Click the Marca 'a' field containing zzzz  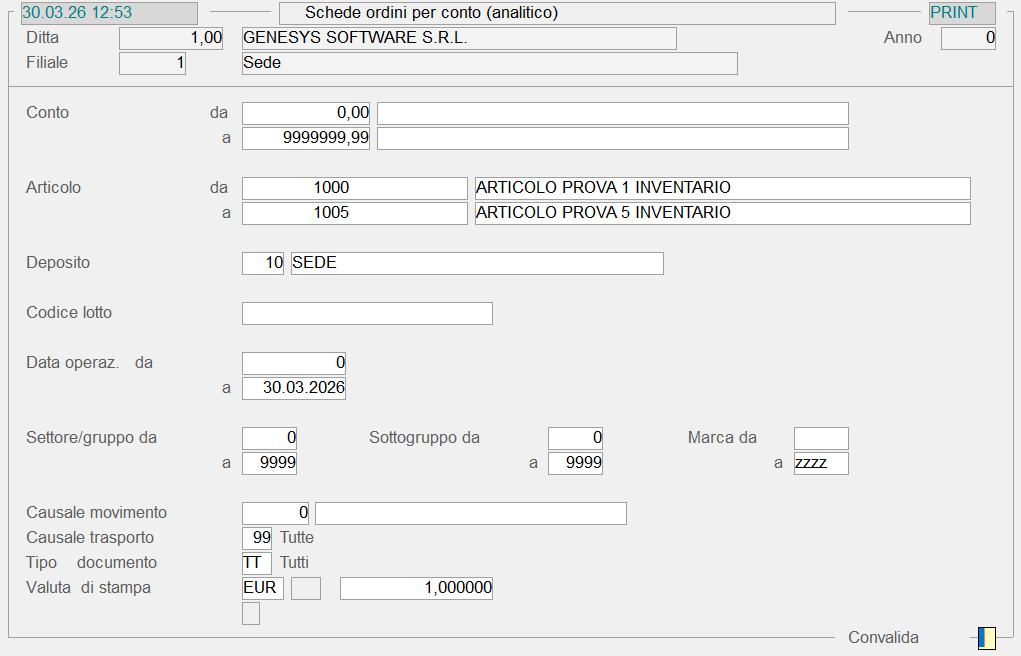pos(821,463)
